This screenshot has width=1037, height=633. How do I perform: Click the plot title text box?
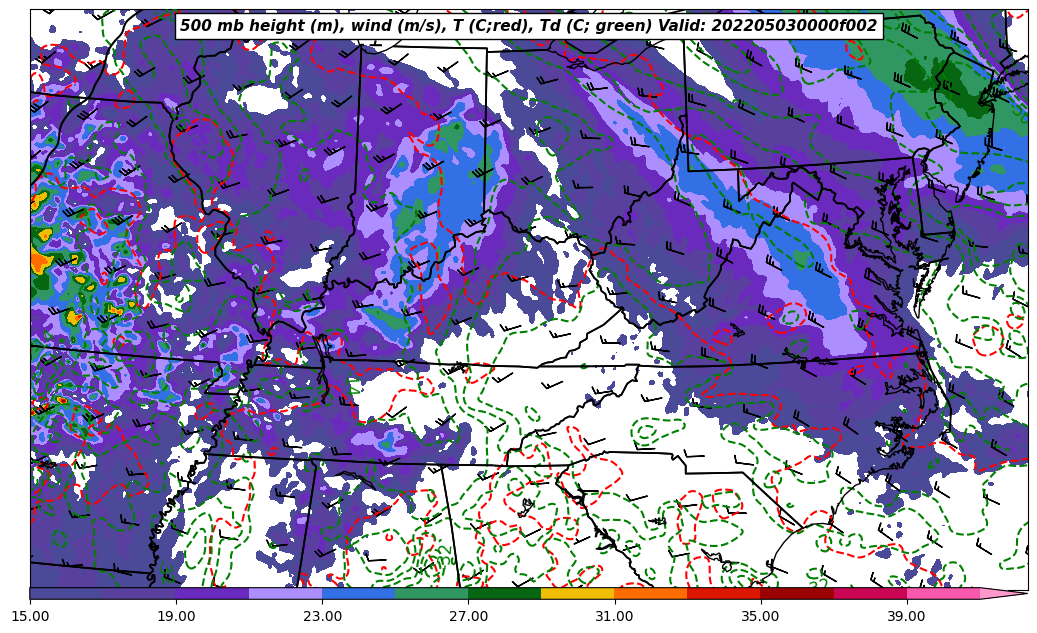528,26
